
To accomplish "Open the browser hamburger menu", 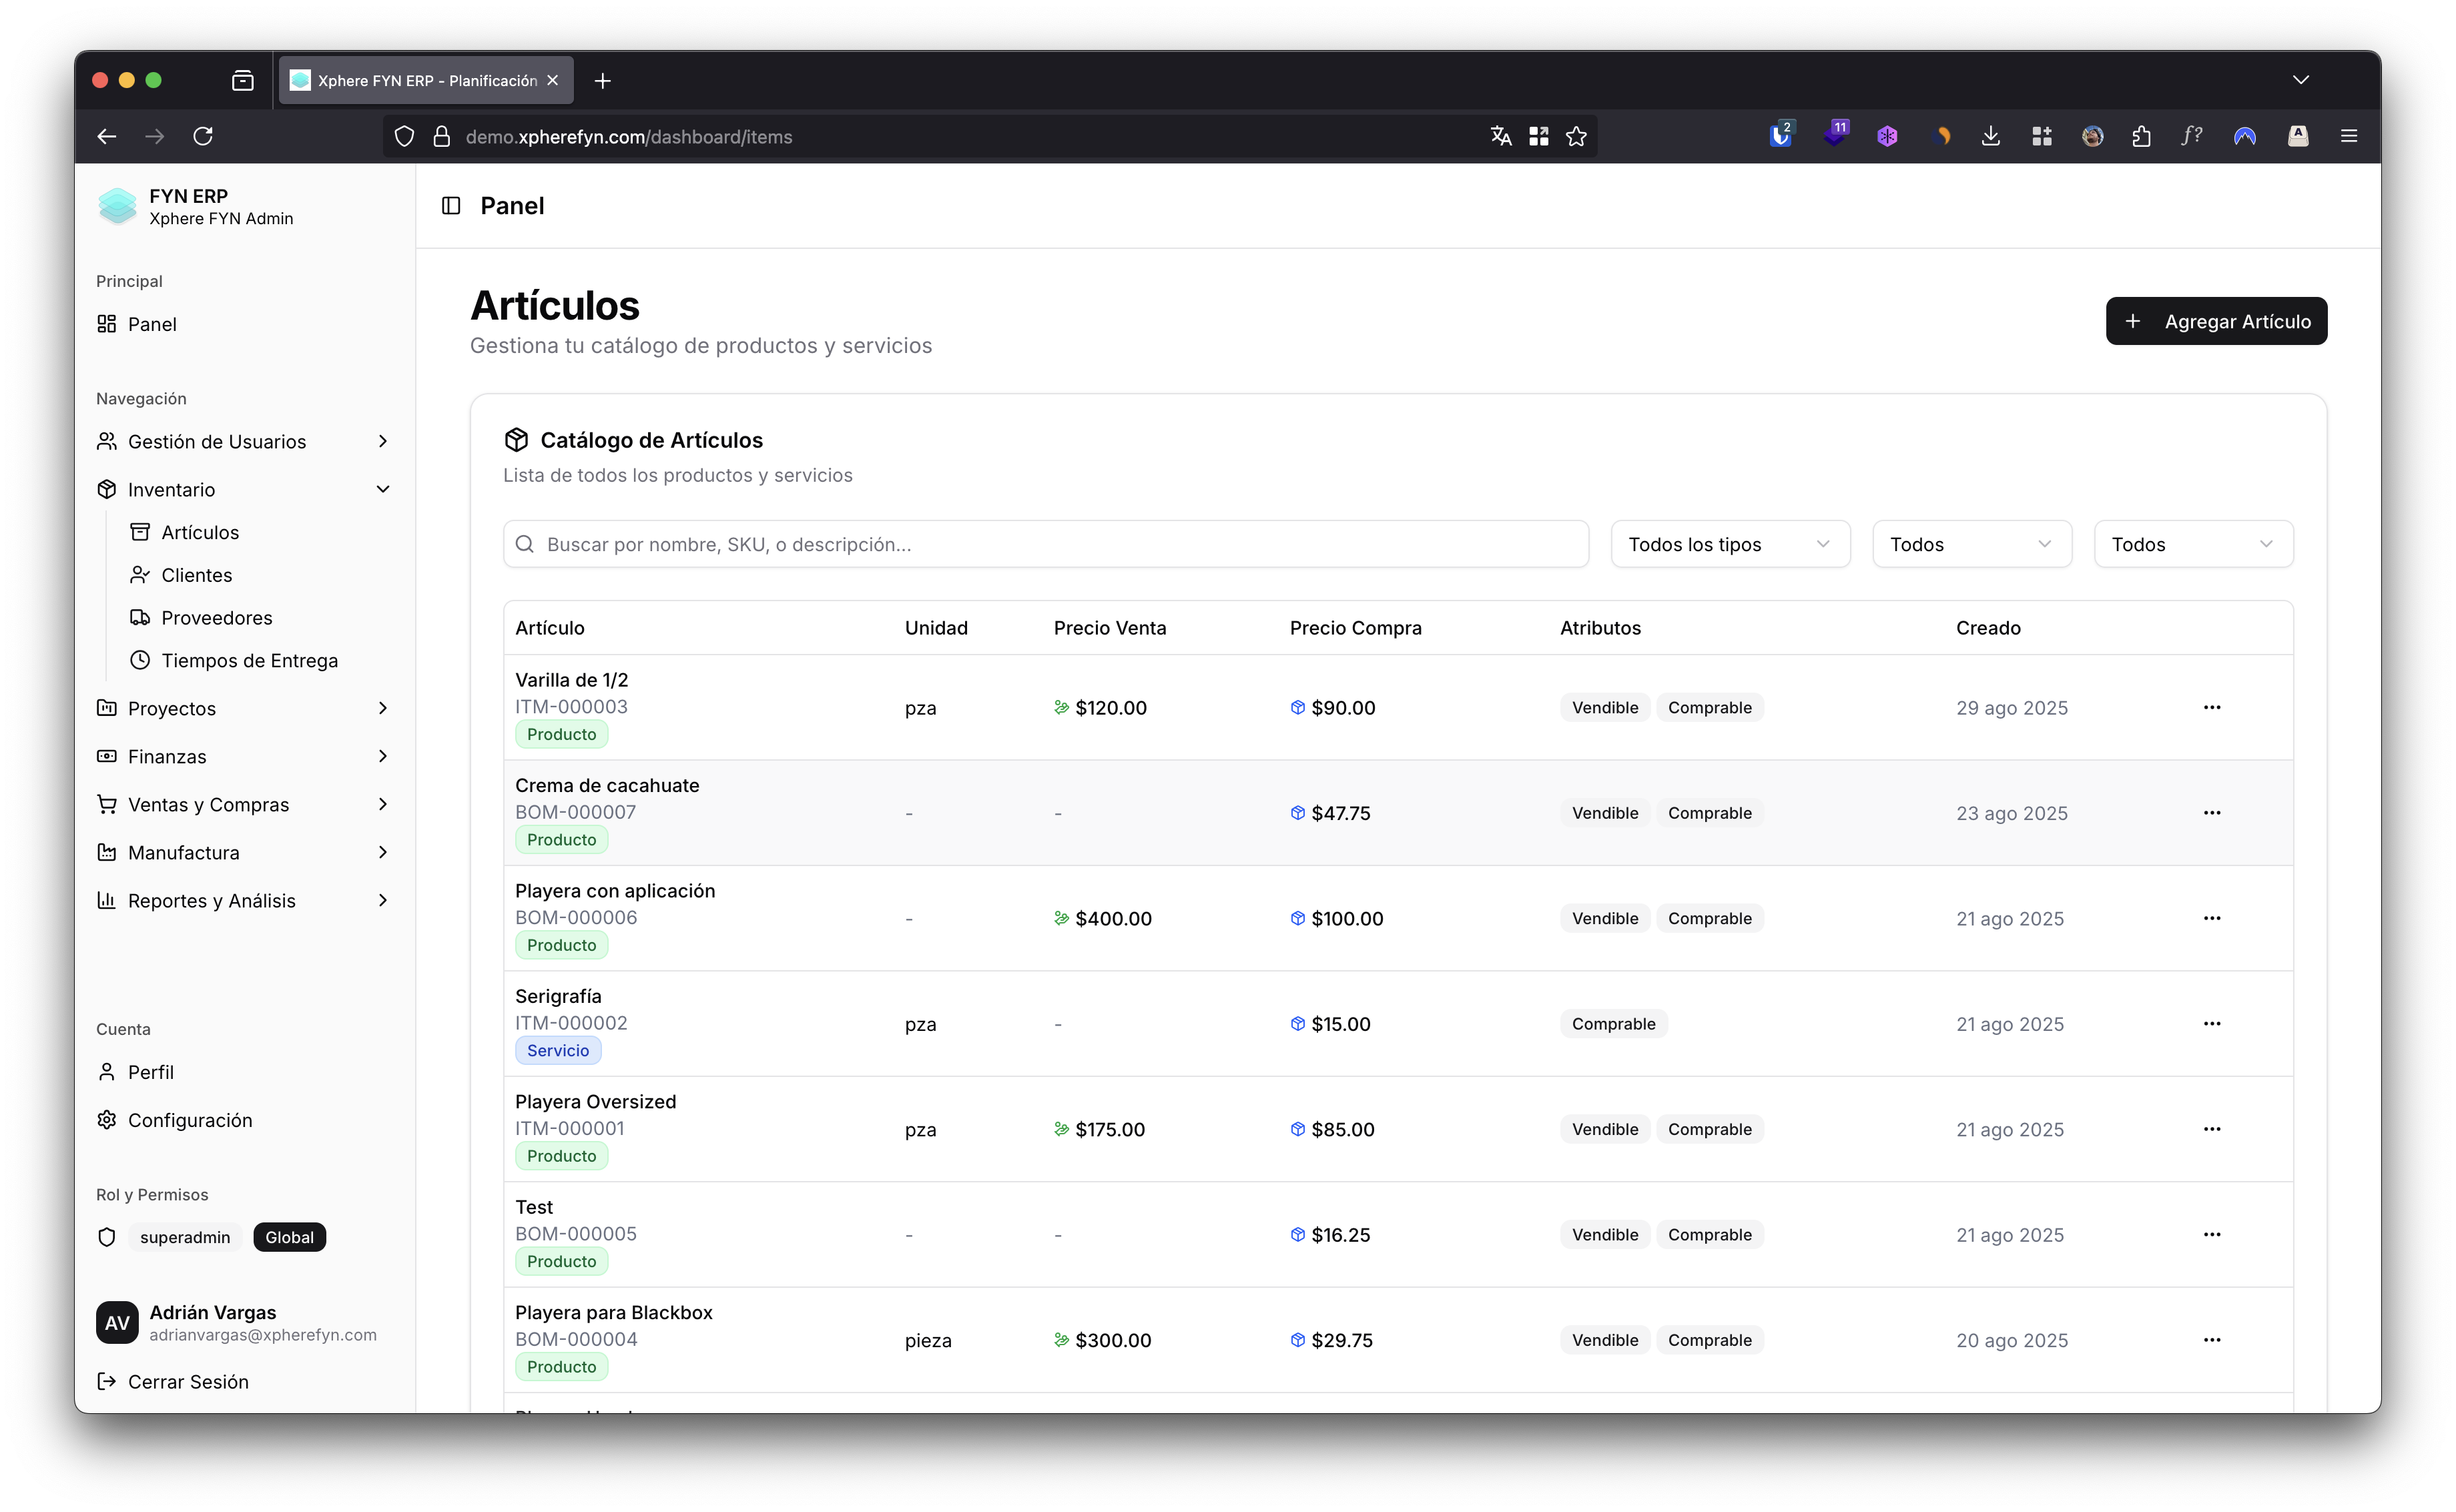I will click(x=2349, y=136).
